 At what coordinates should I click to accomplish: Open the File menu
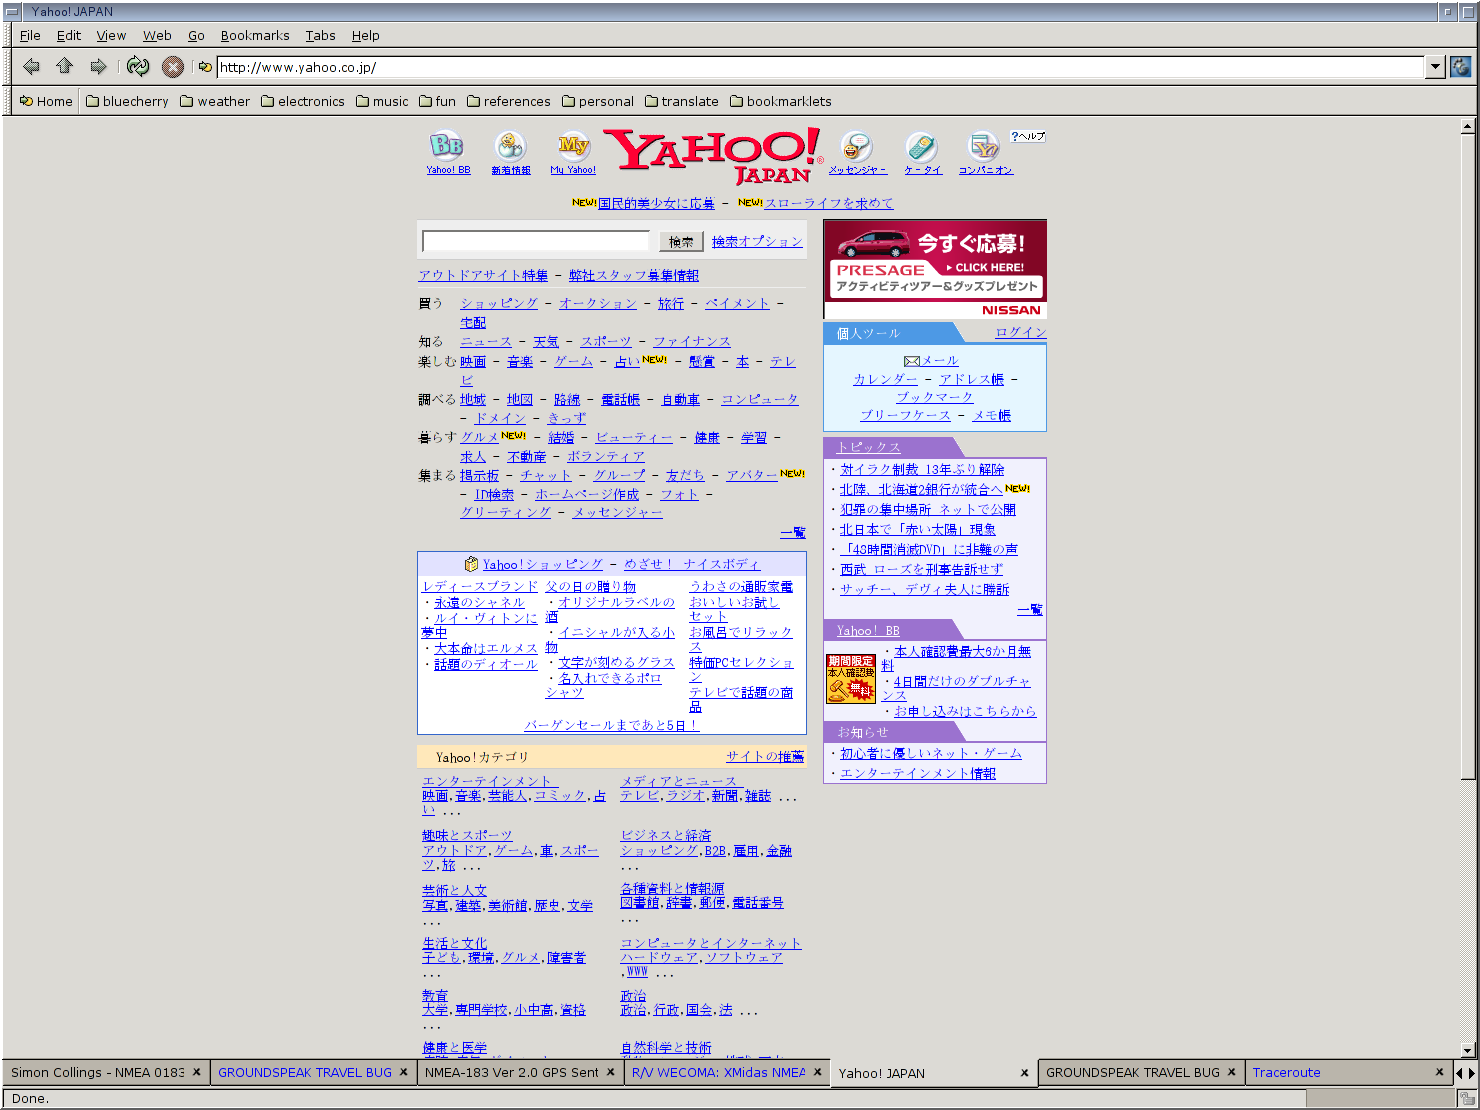tap(30, 35)
